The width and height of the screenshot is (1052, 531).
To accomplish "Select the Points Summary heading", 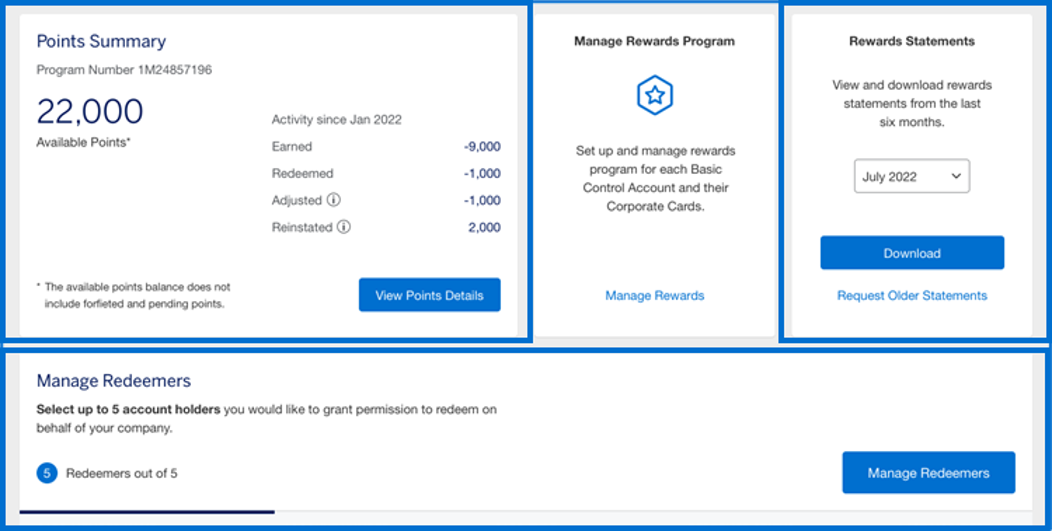I will [101, 41].
